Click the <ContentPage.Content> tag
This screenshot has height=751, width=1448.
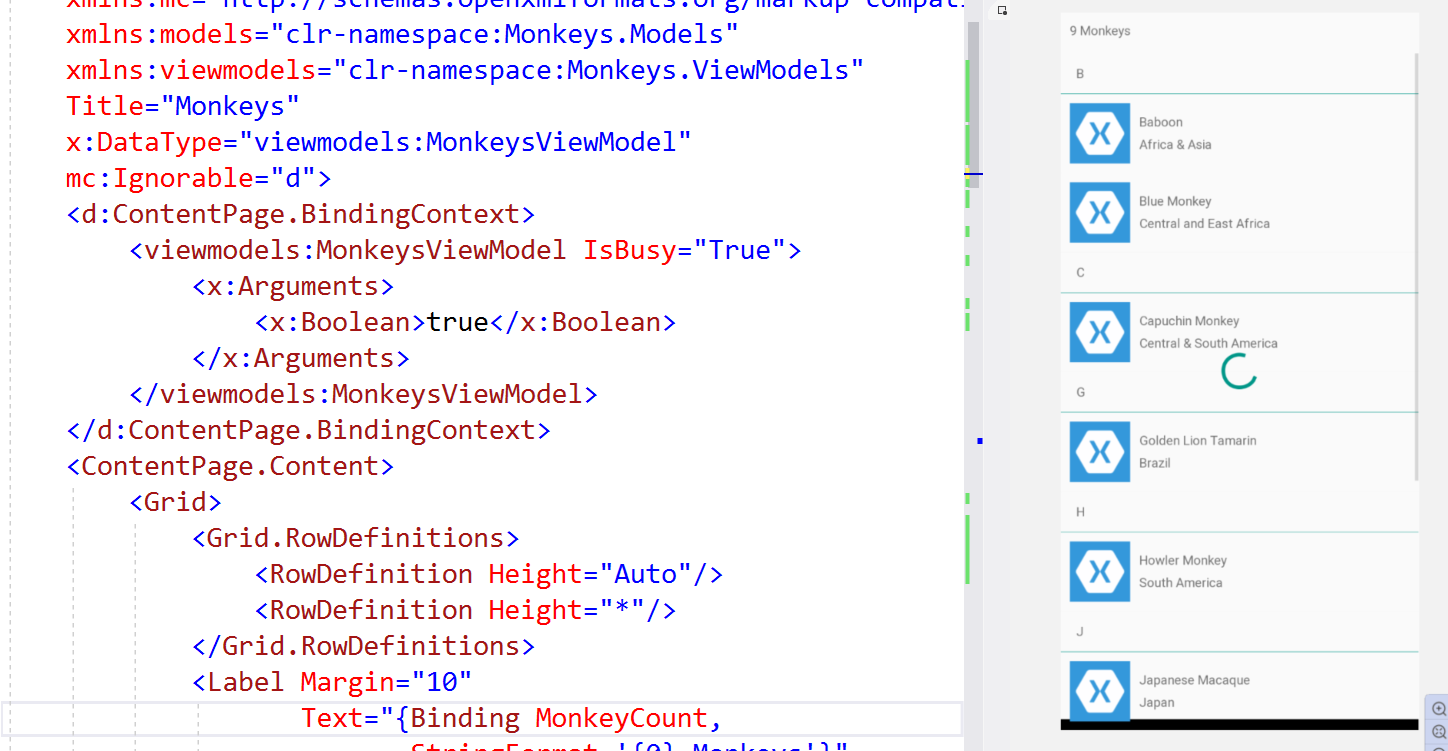[230, 466]
